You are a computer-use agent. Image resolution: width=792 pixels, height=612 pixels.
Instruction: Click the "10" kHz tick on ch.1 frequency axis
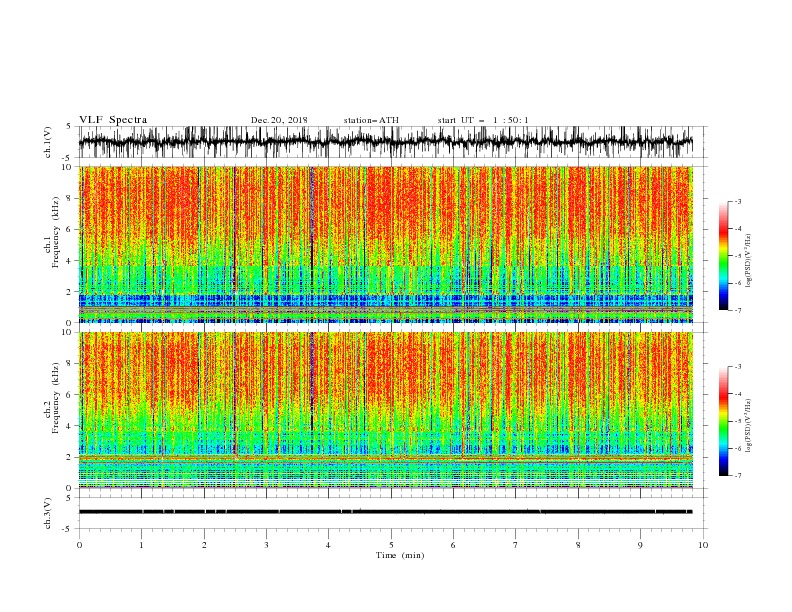pyautogui.click(x=67, y=167)
